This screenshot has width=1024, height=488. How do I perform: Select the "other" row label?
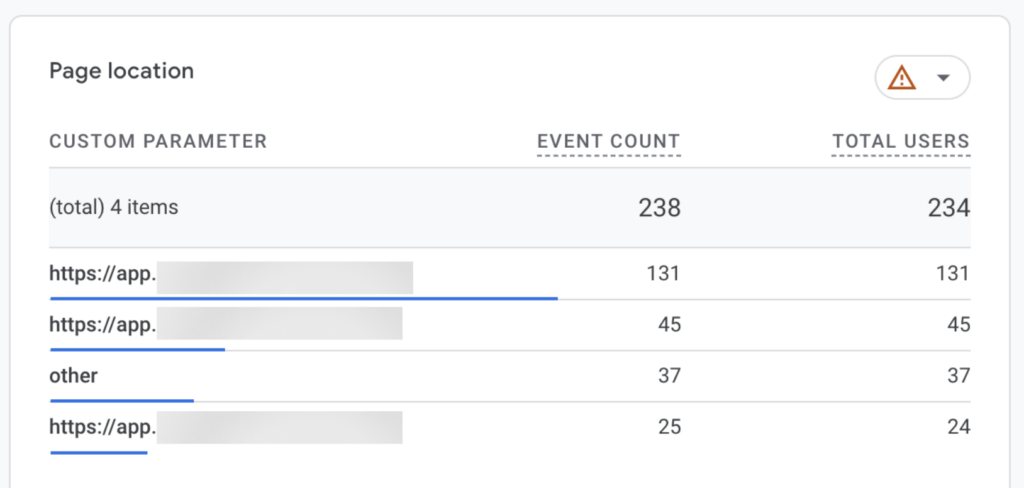(73, 376)
